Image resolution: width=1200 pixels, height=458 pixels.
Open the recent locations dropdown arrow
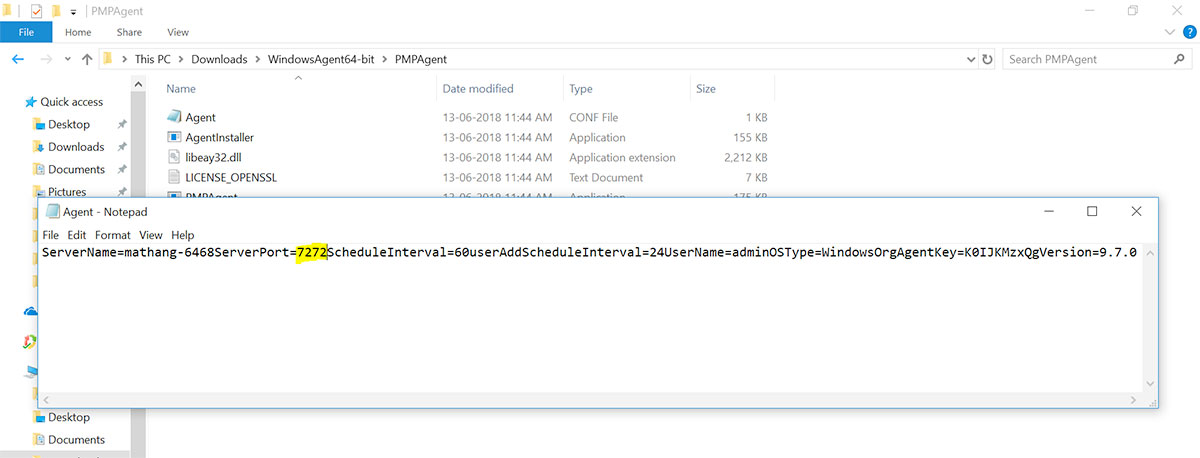[66, 59]
